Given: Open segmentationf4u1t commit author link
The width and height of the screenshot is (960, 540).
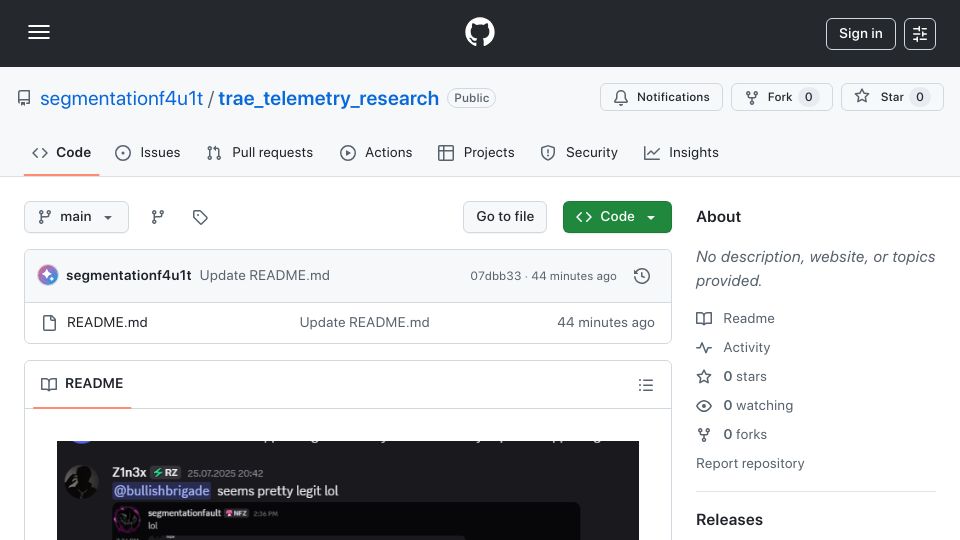Looking at the screenshot, I should pos(129,276).
